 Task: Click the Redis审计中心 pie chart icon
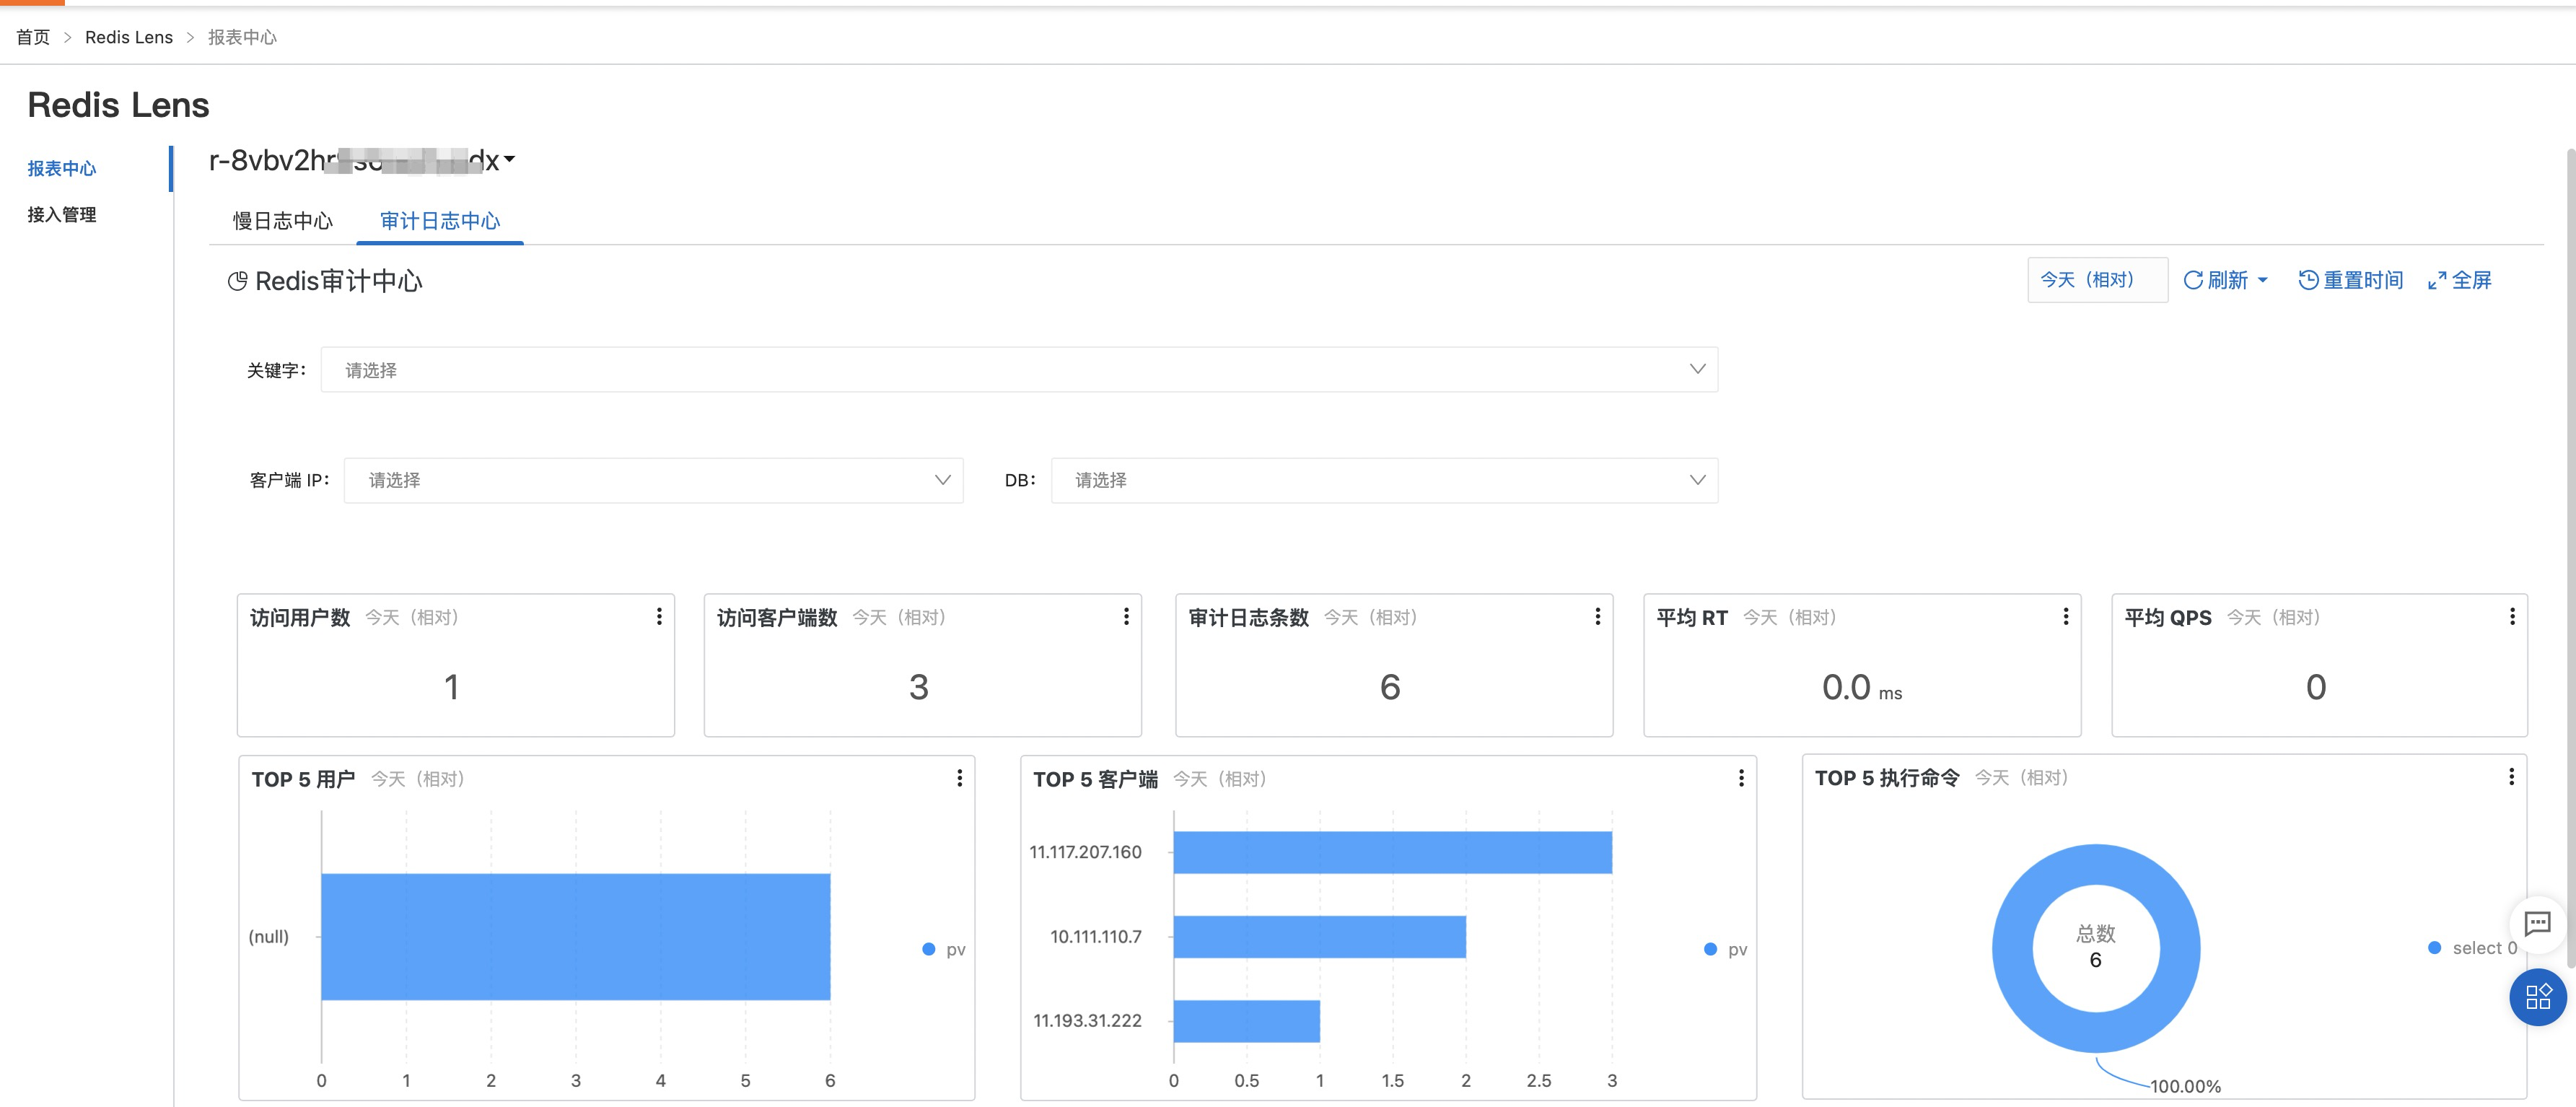coord(237,281)
